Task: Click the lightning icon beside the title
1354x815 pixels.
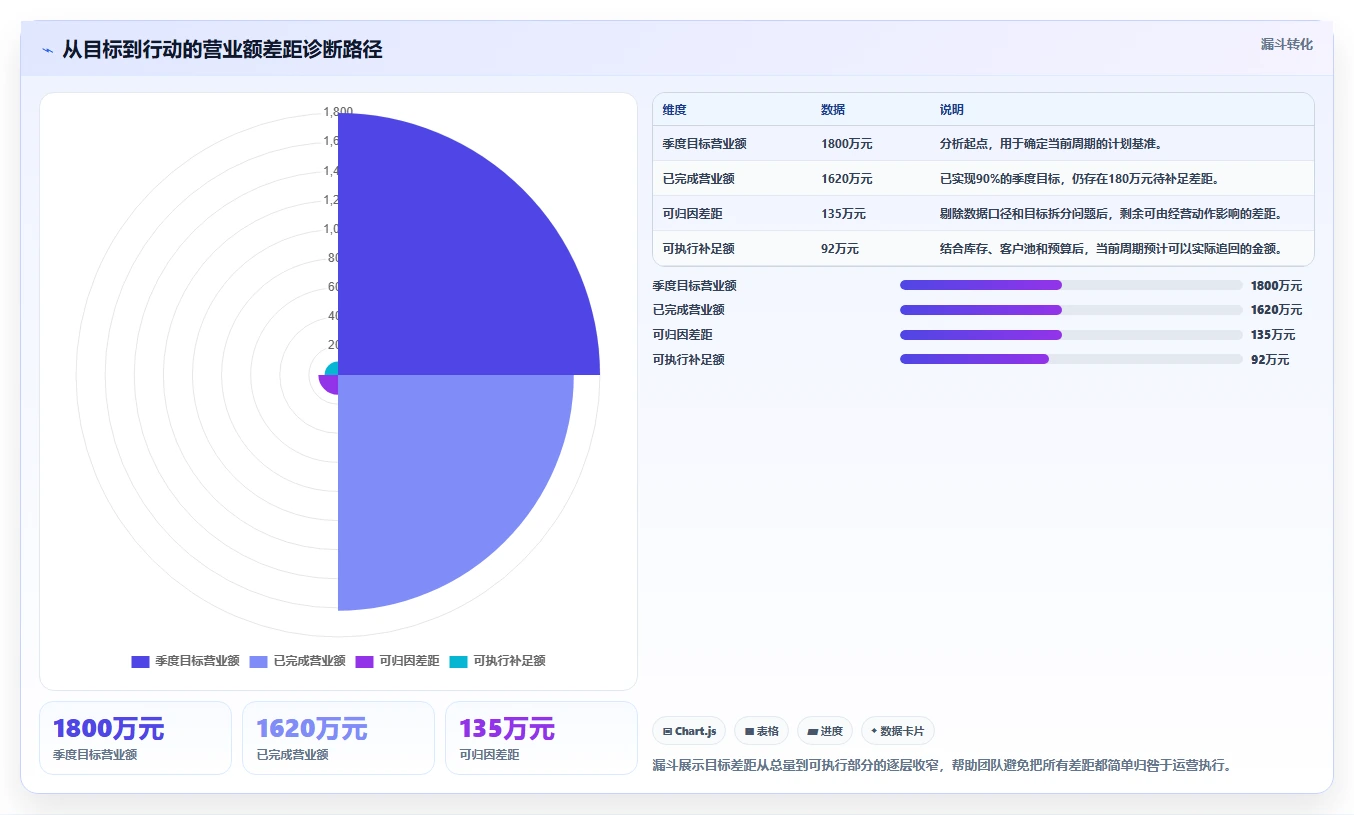Action: [47, 50]
